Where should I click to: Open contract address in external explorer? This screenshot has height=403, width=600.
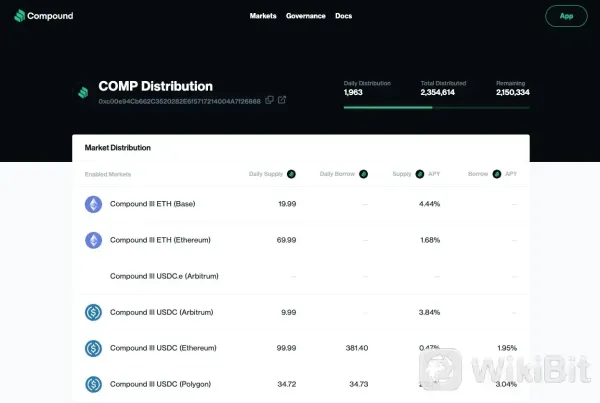[x=282, y=100]
